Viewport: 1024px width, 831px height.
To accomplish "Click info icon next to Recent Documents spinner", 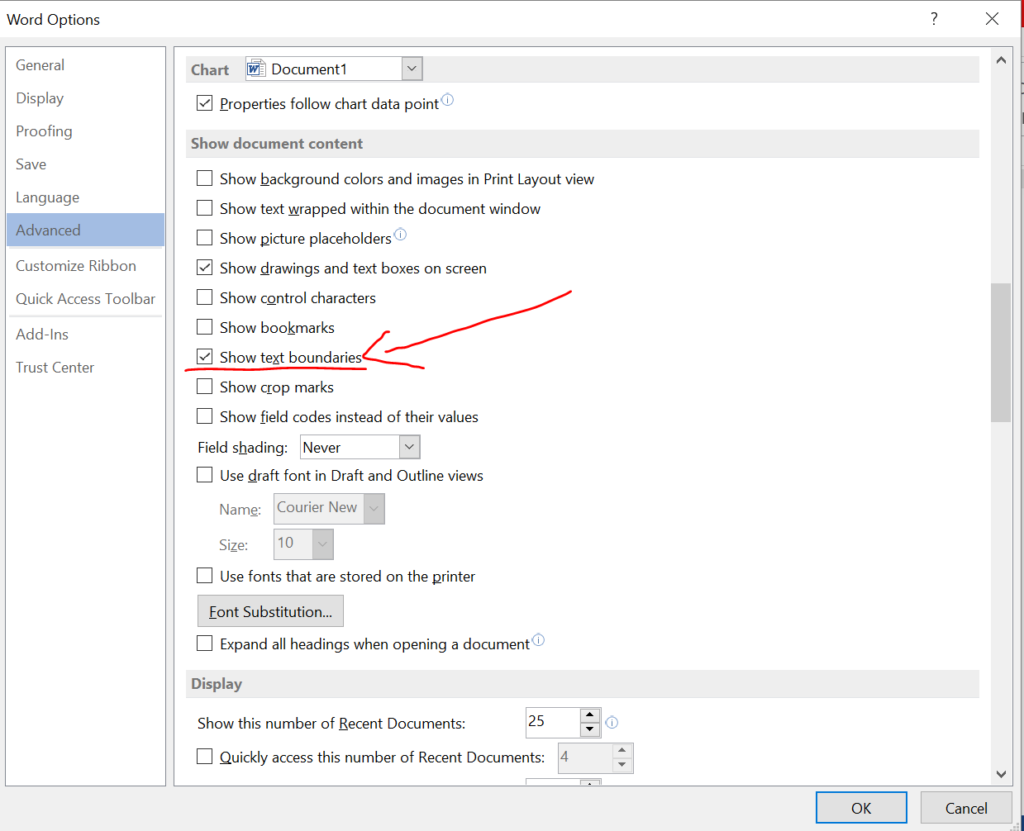I will [x=612, y=723].
